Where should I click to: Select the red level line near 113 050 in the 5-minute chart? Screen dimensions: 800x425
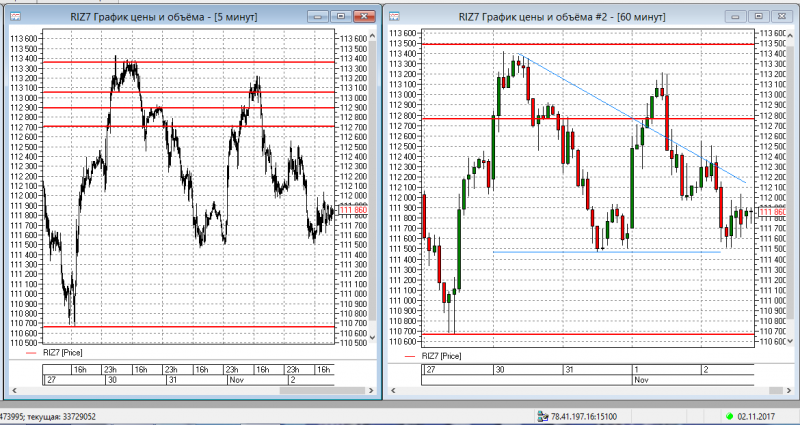(x=189, y=92)
